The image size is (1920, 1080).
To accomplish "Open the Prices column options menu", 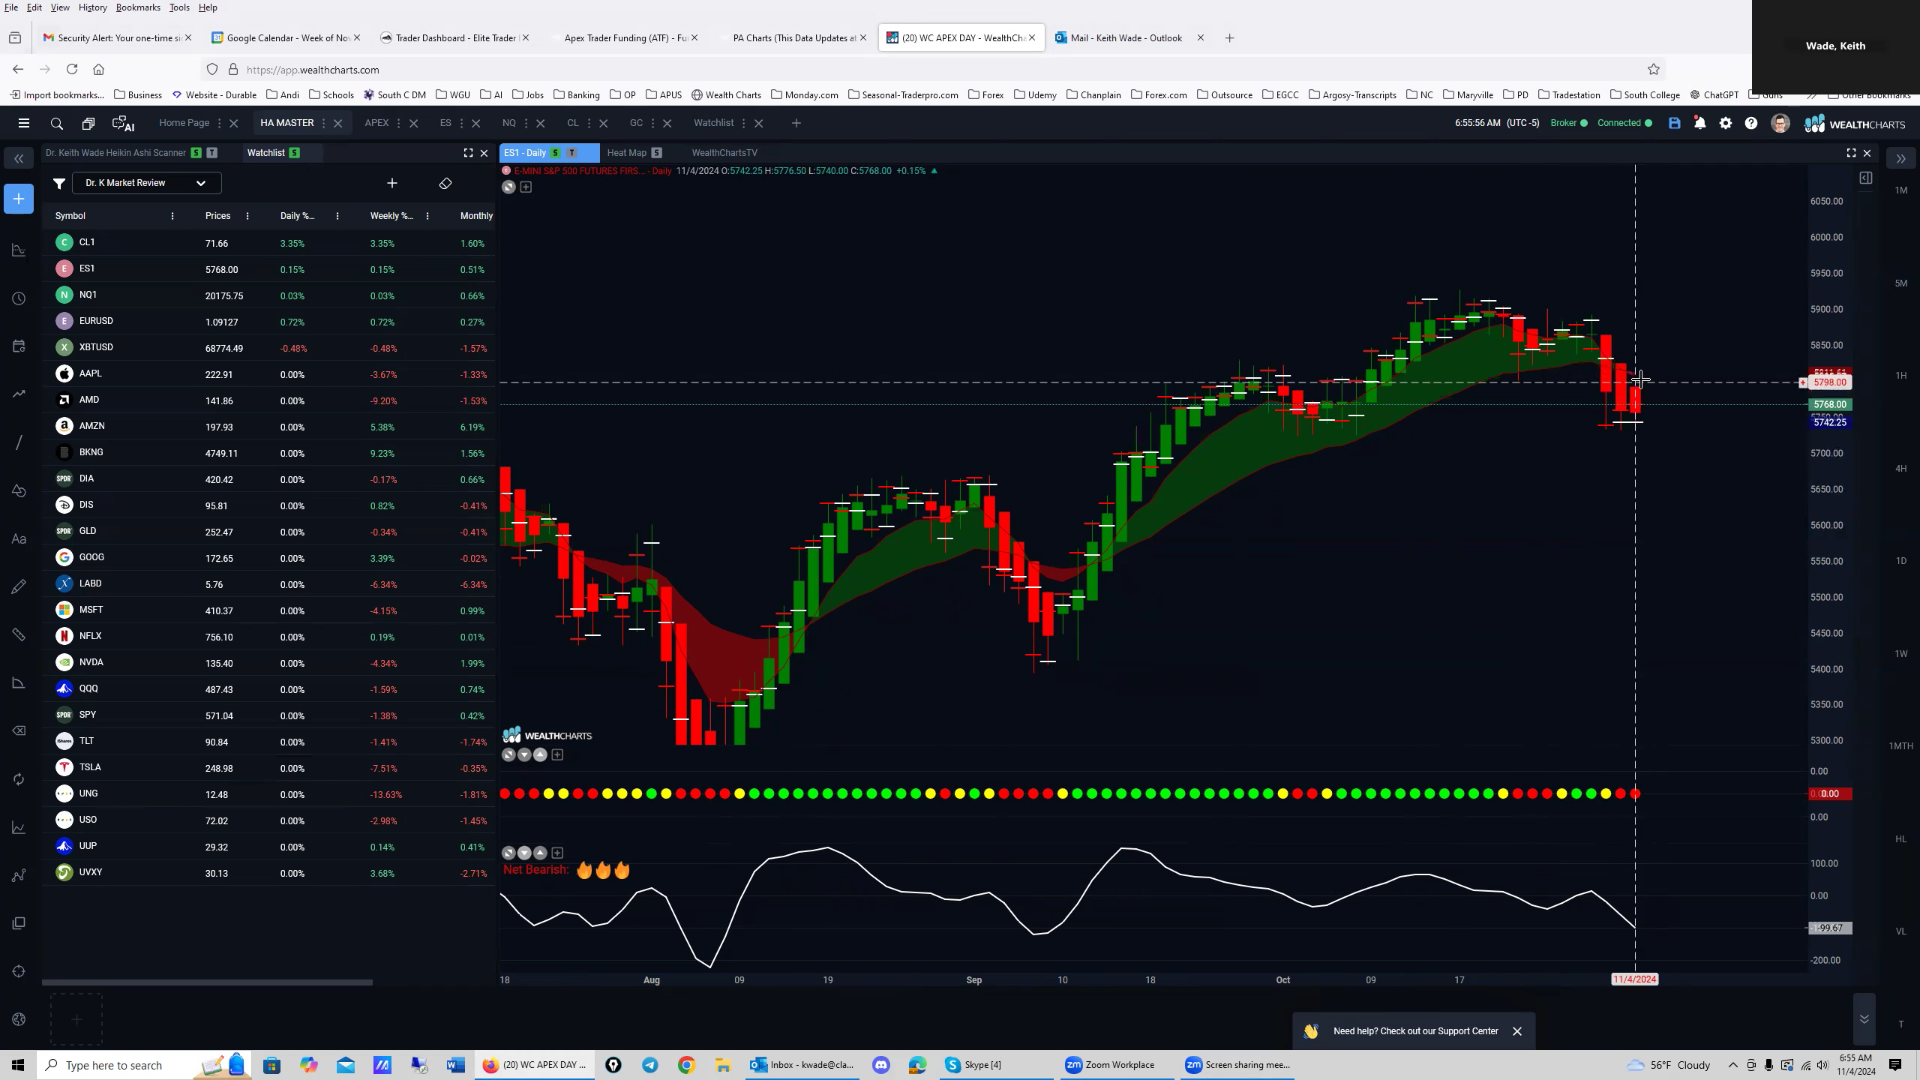I will [x=248, y=216].
